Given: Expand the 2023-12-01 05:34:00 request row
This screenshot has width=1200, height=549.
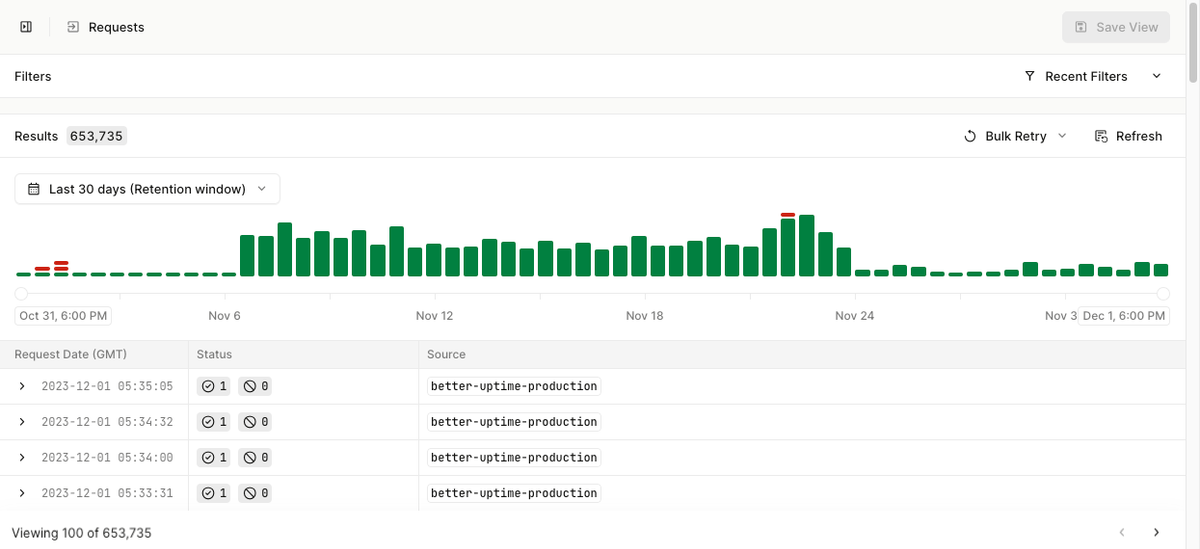Looking at the screenshot, I should click(x=22, y=458).
